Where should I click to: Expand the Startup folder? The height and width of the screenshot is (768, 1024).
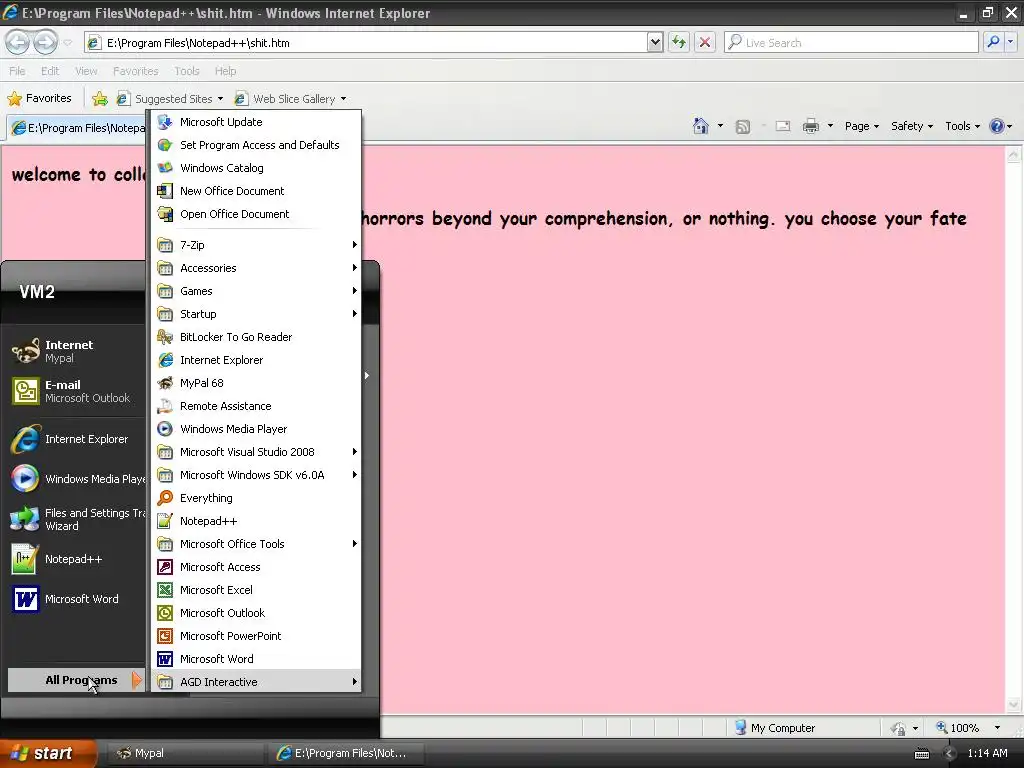tap(256, 313)
